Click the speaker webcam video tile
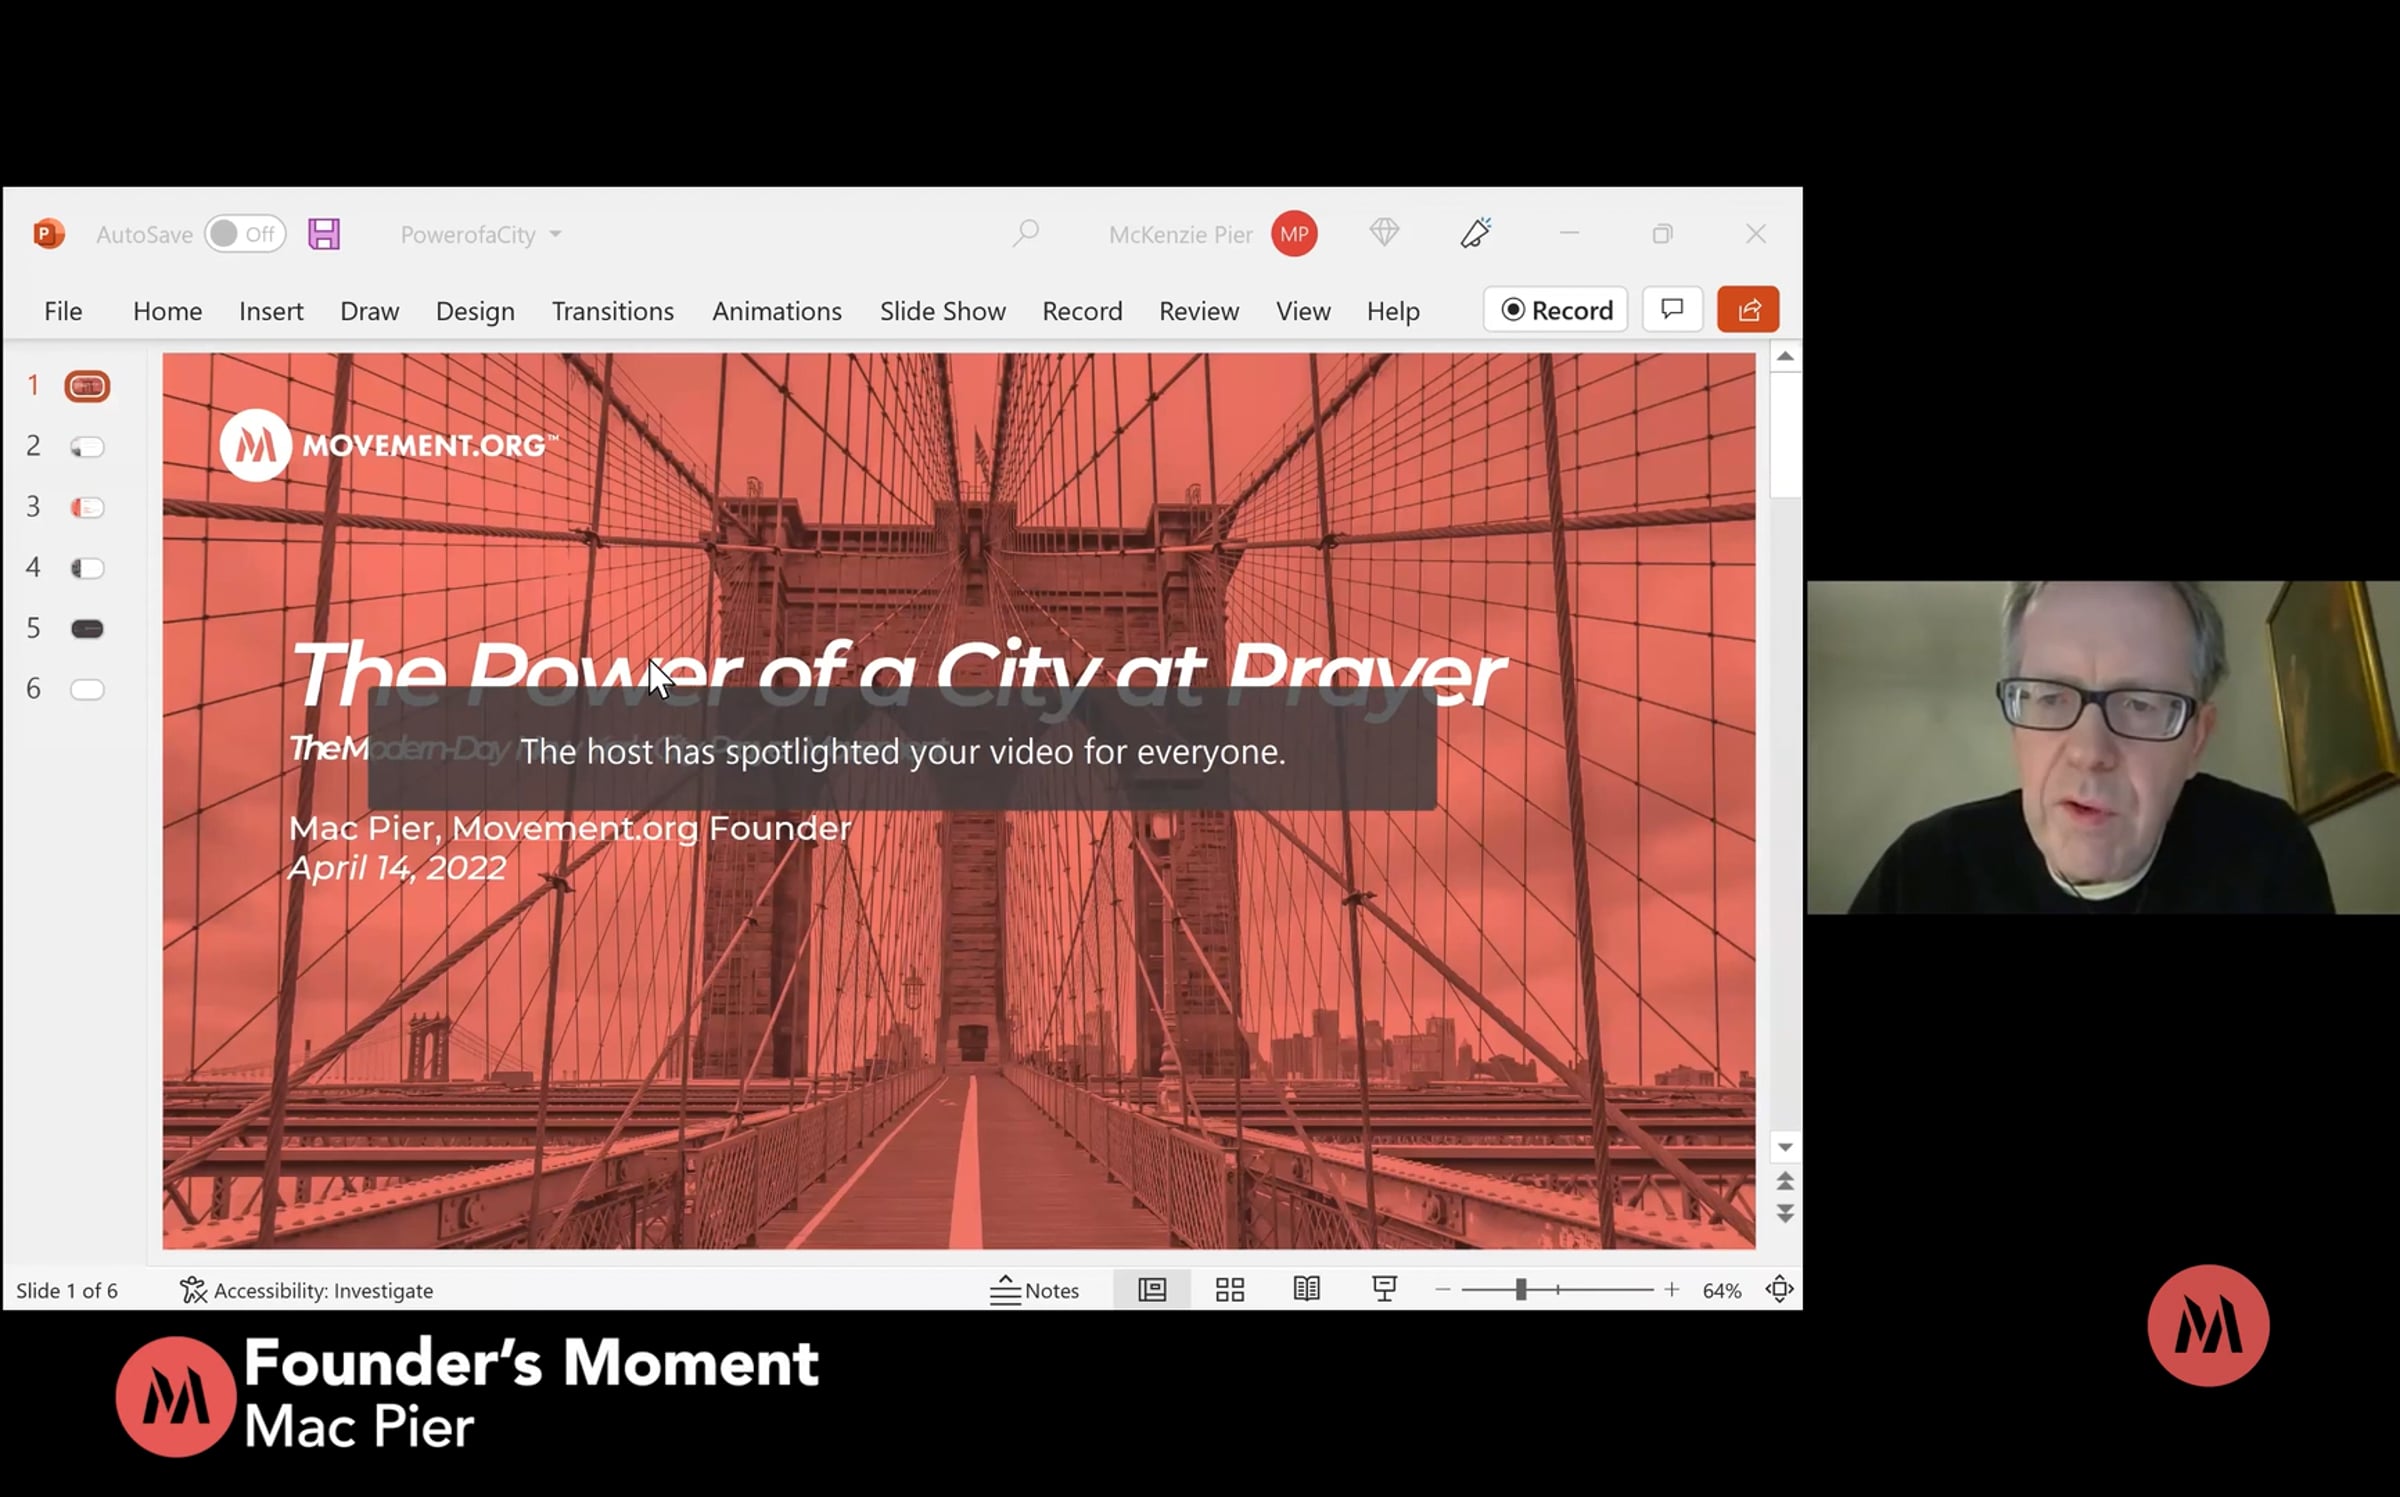The image size is (2400, 1497). (2103, 747)
